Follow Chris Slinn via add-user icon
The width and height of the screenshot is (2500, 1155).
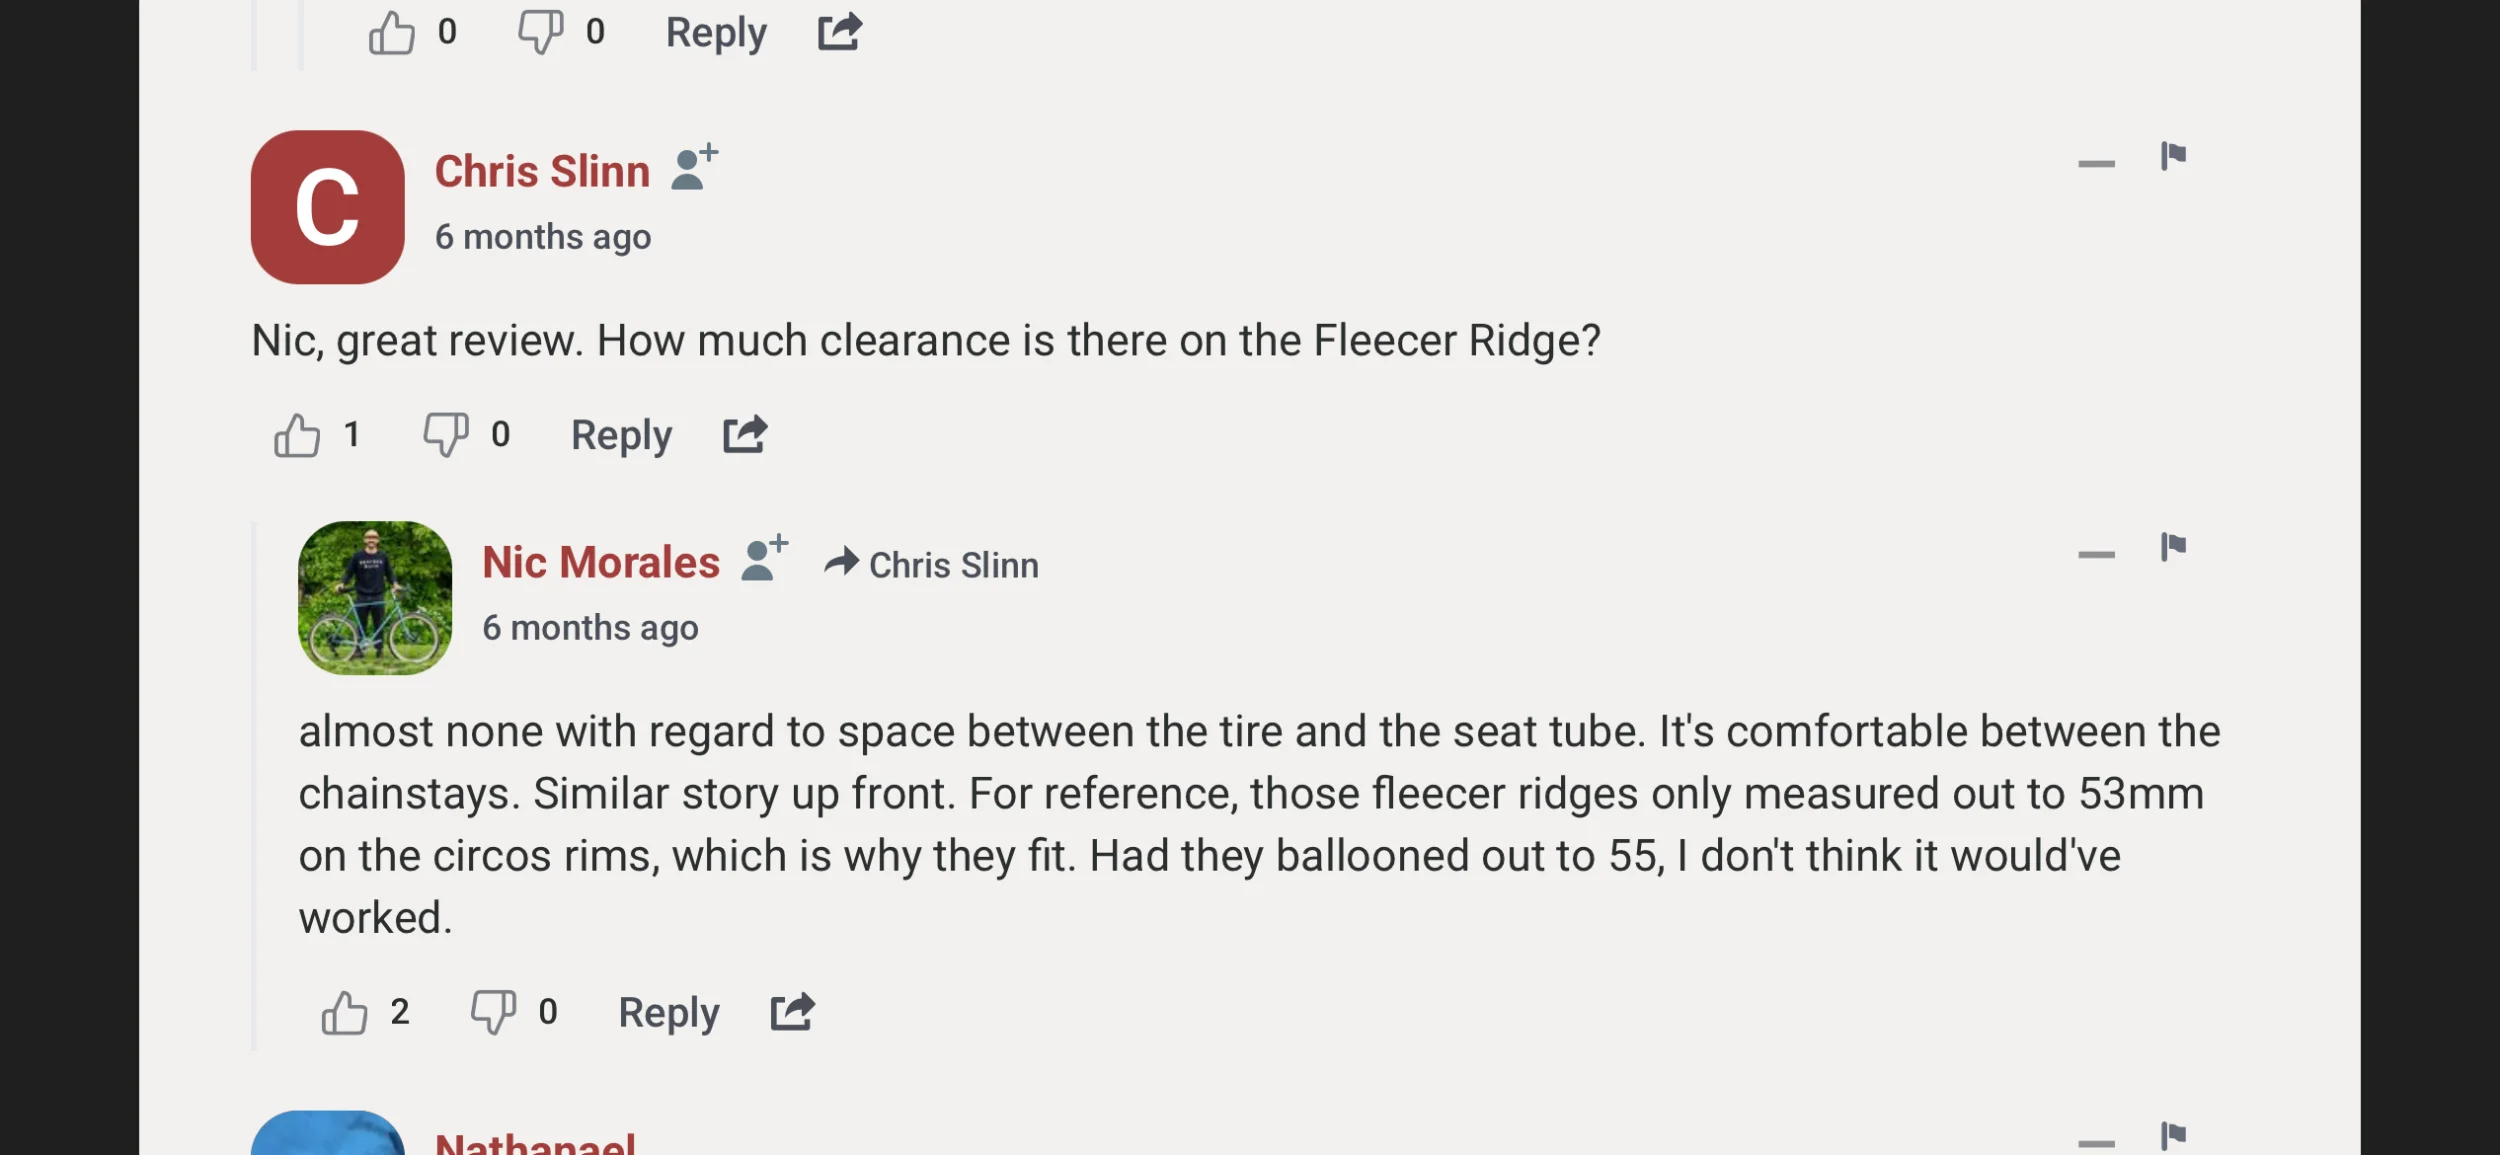pyautogui.click(x=694, y=167)
